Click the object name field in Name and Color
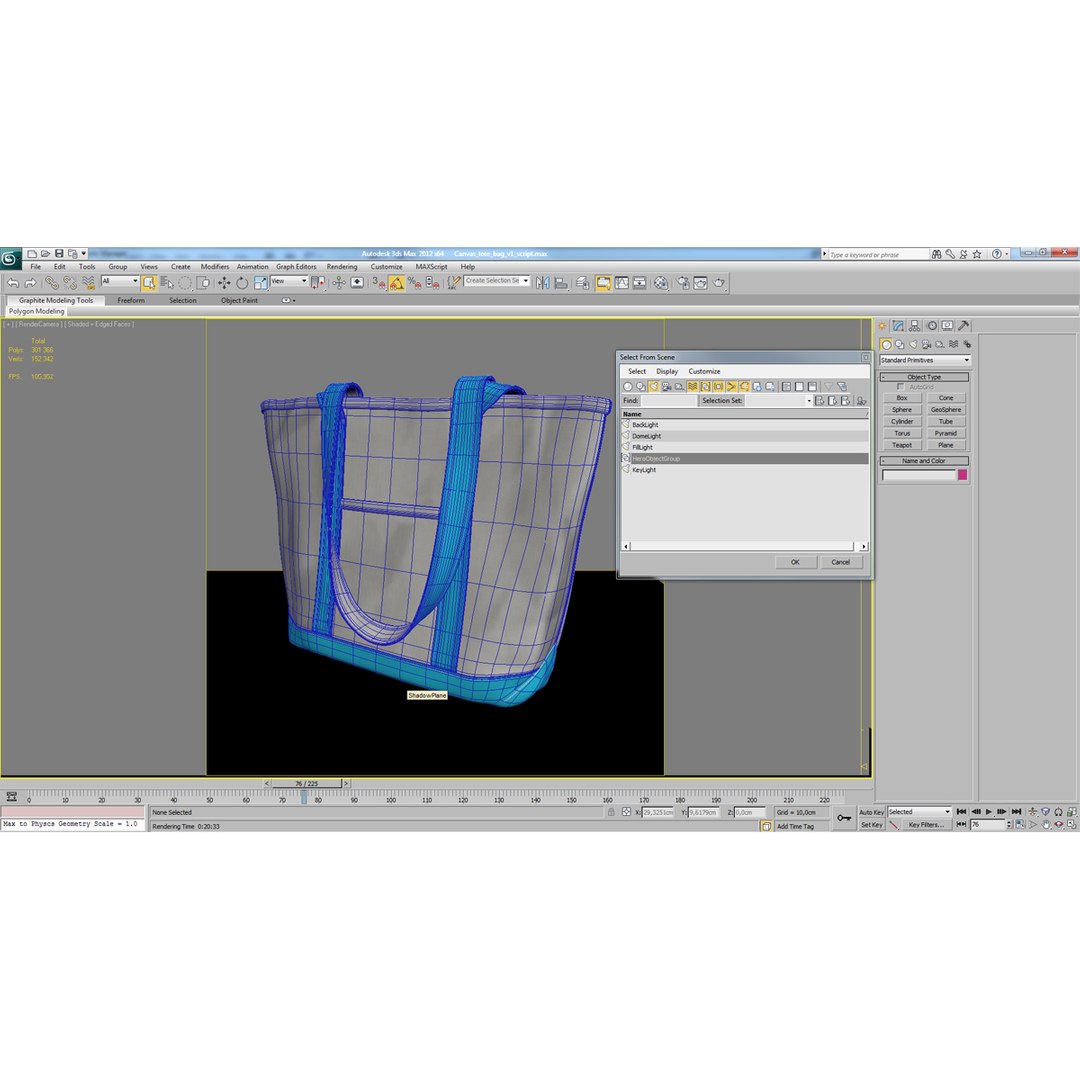This screenshot has height=1080, width=1080. pos(919,475)
